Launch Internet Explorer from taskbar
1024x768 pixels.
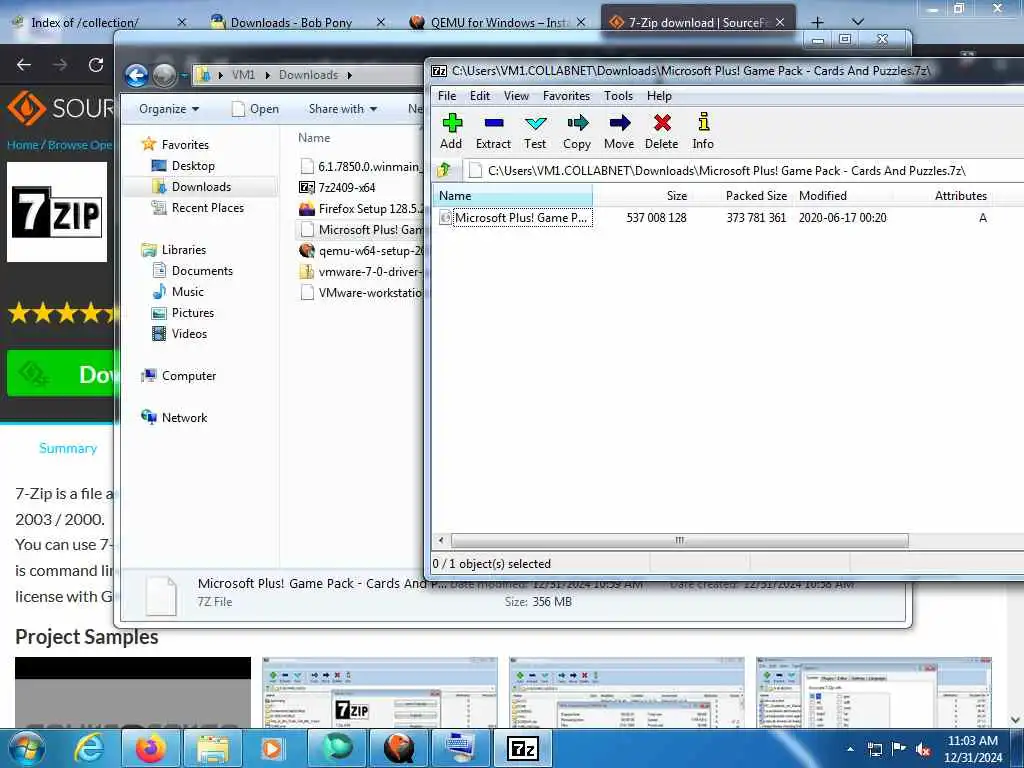click(89, 748)
